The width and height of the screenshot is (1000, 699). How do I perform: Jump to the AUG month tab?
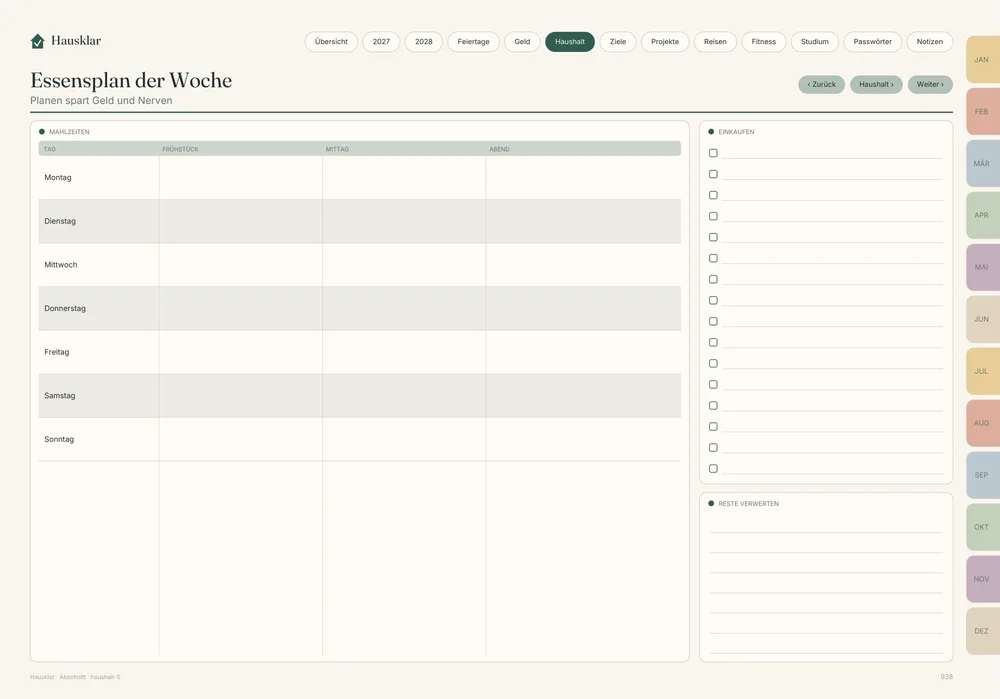coord(983,423)
